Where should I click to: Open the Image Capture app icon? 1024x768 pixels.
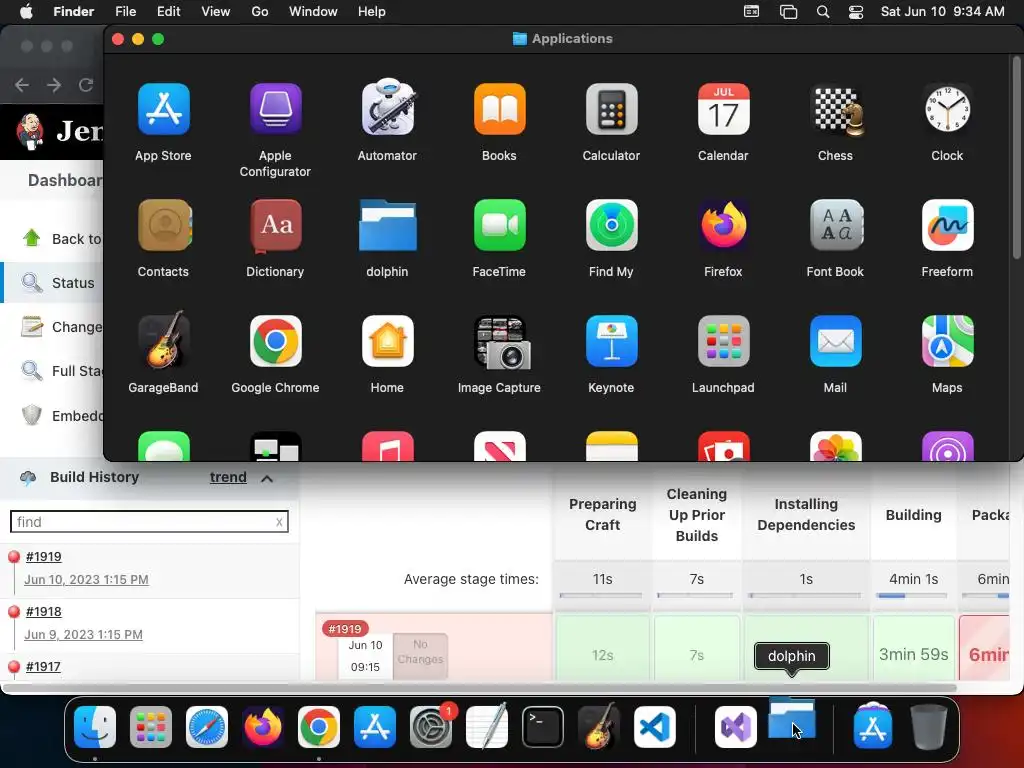click(x=502, y=342)
